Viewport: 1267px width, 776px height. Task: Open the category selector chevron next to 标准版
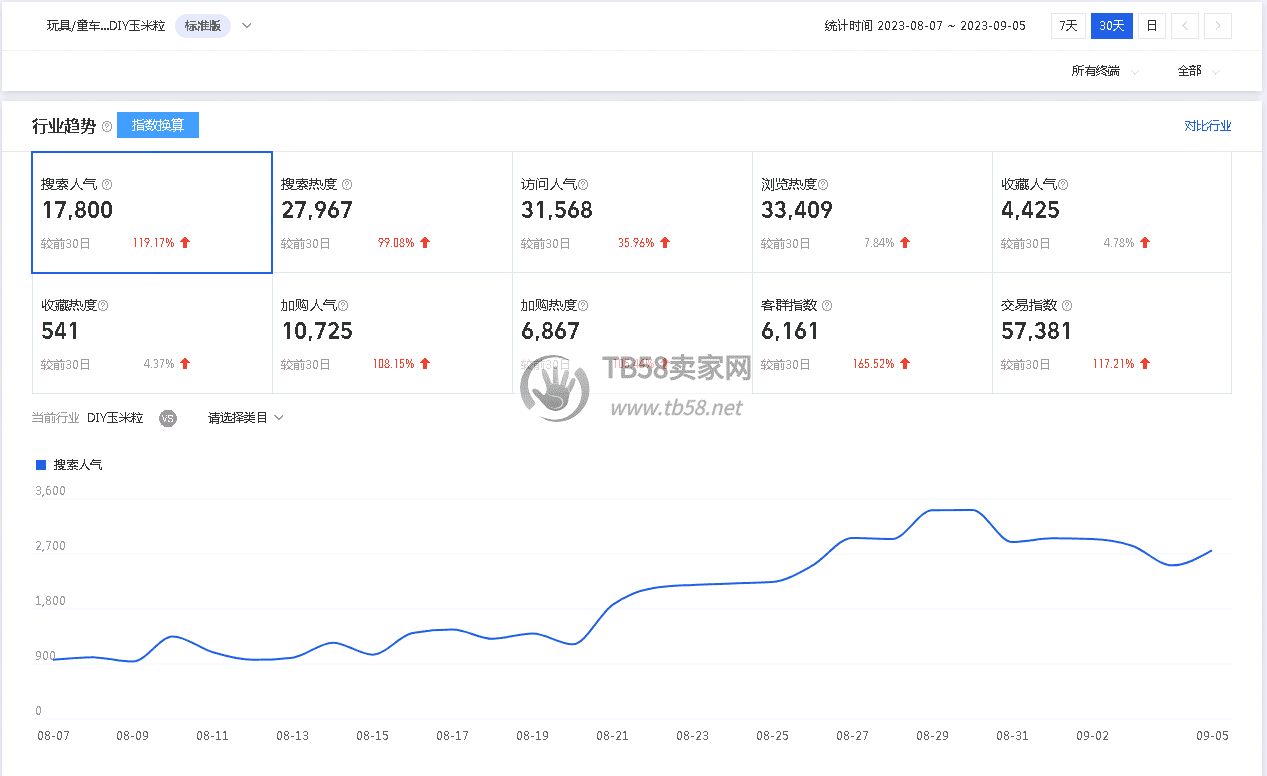[x=247, y=26]
